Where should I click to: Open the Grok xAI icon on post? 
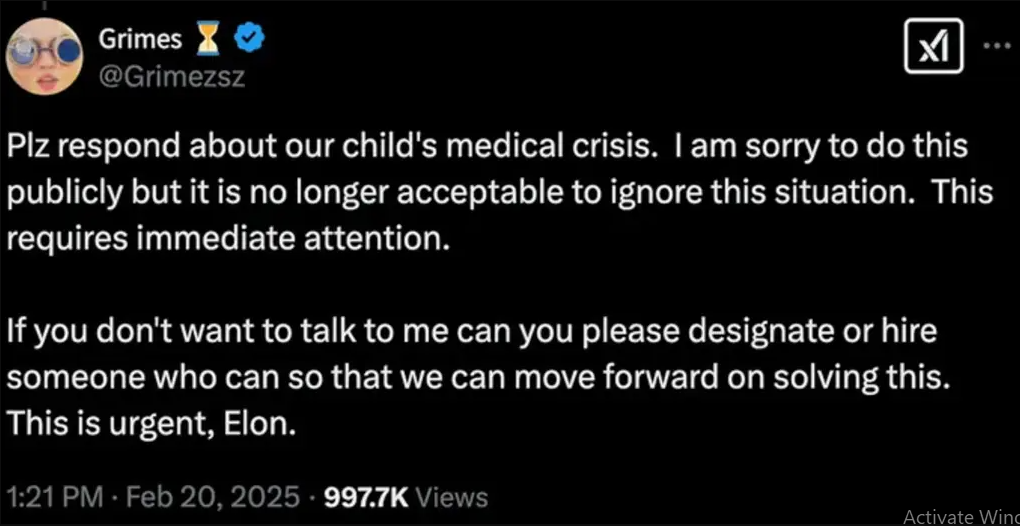(x=934, y=53)
